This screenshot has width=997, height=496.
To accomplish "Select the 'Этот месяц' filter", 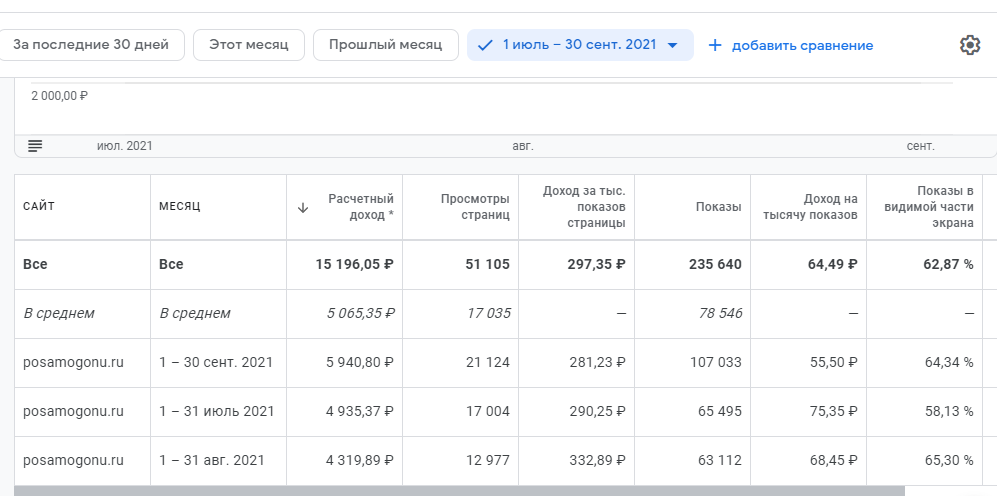I will 249,45.
